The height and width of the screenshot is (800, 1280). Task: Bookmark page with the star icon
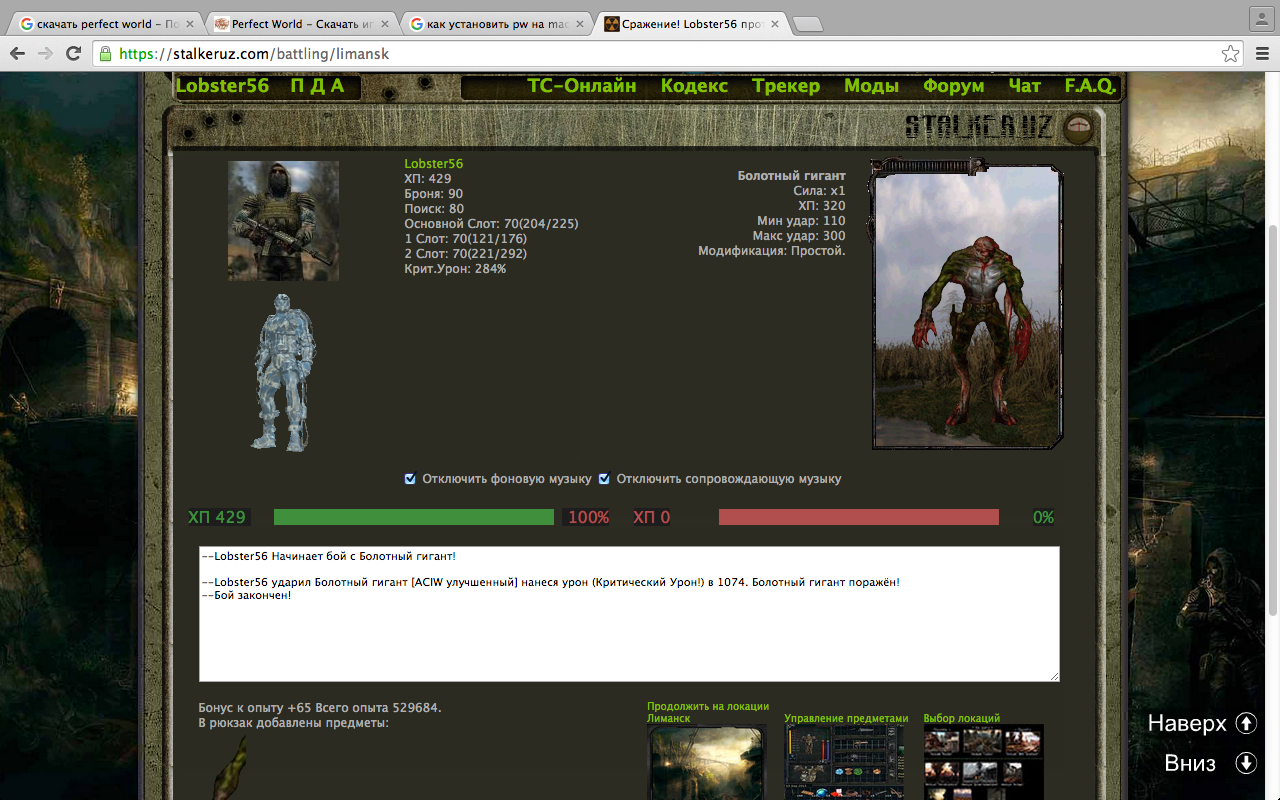(x=1230, y=54)
